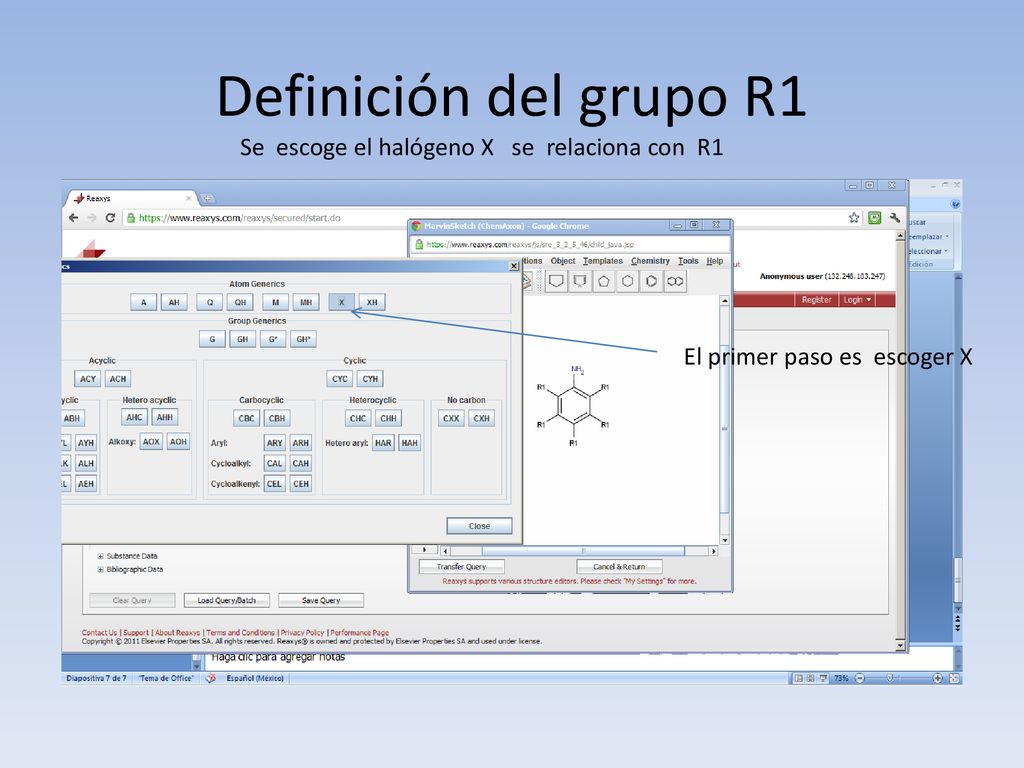
Task: Select atom generic X (halogen)
Action: (x=342, y=302)
